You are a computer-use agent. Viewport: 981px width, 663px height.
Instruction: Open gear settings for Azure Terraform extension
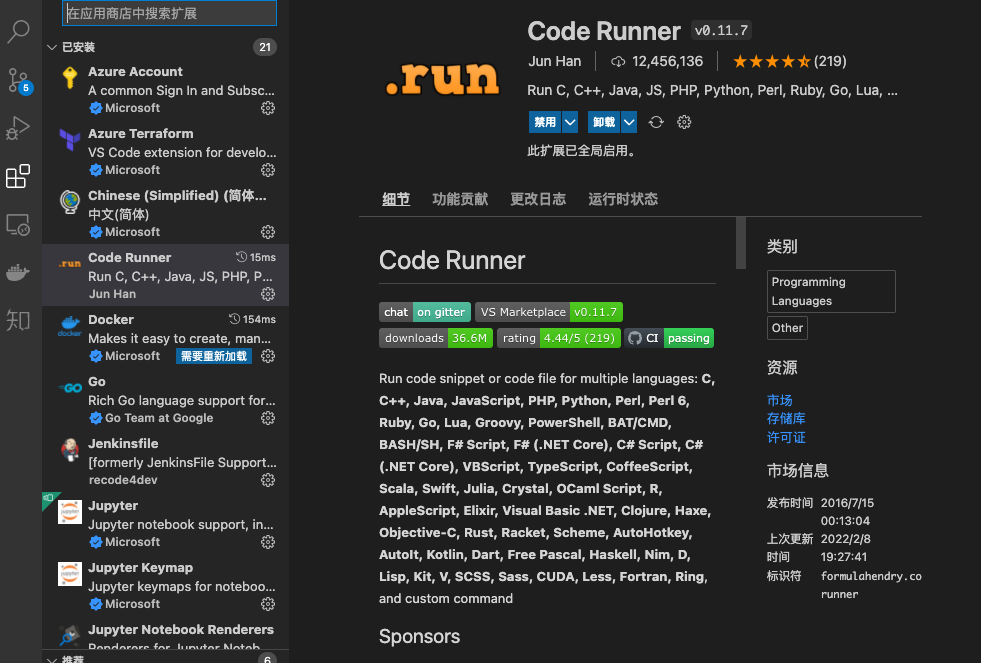[268, 170]
